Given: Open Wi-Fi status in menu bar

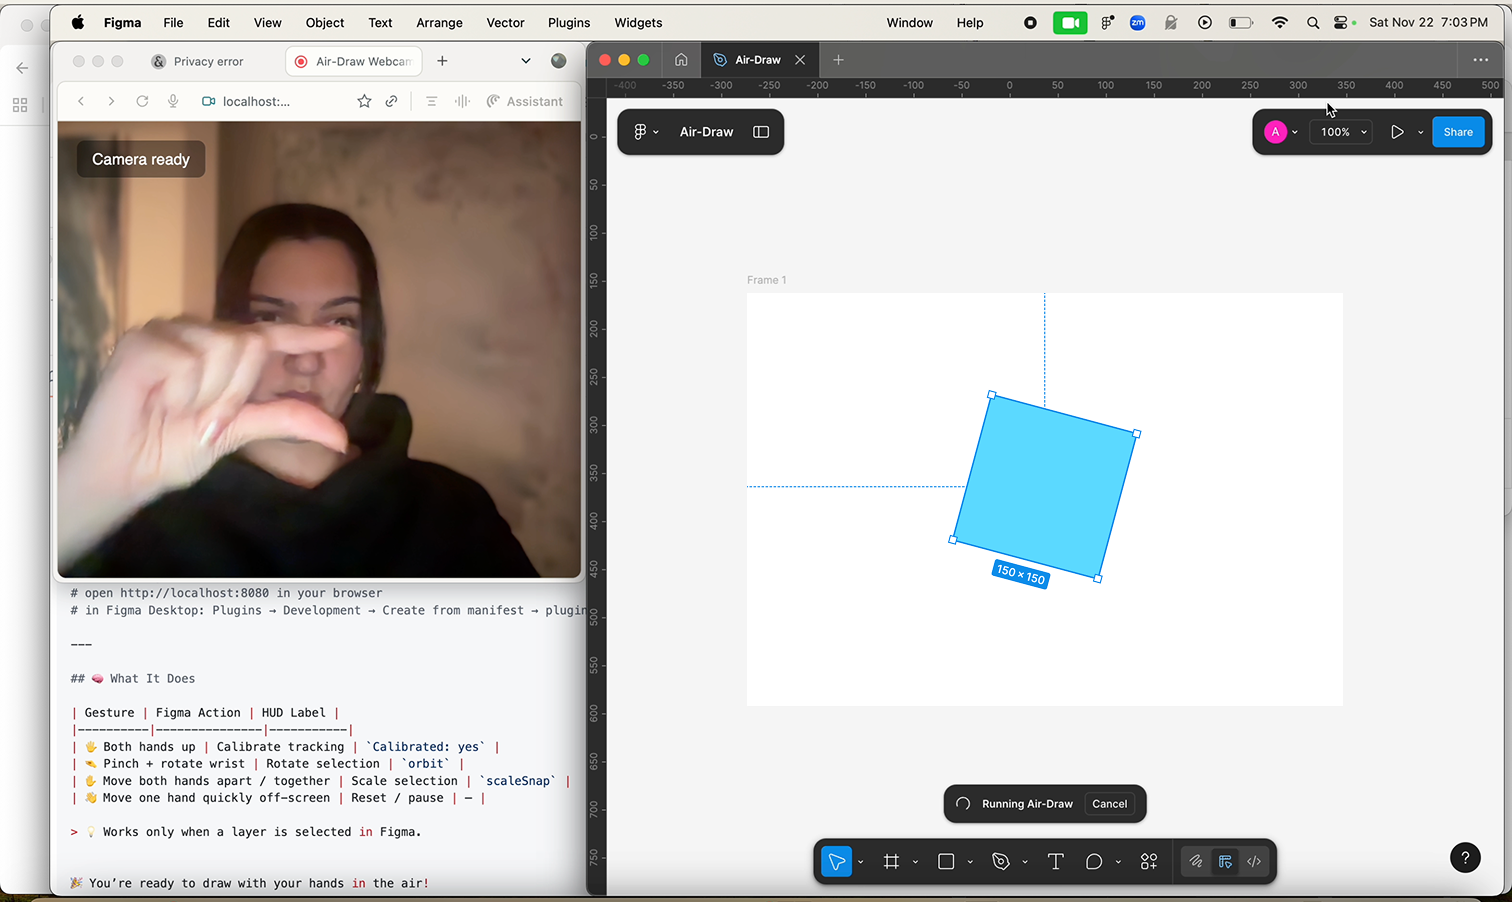Looking at the screenshot, I should [x=1280, y=22].
